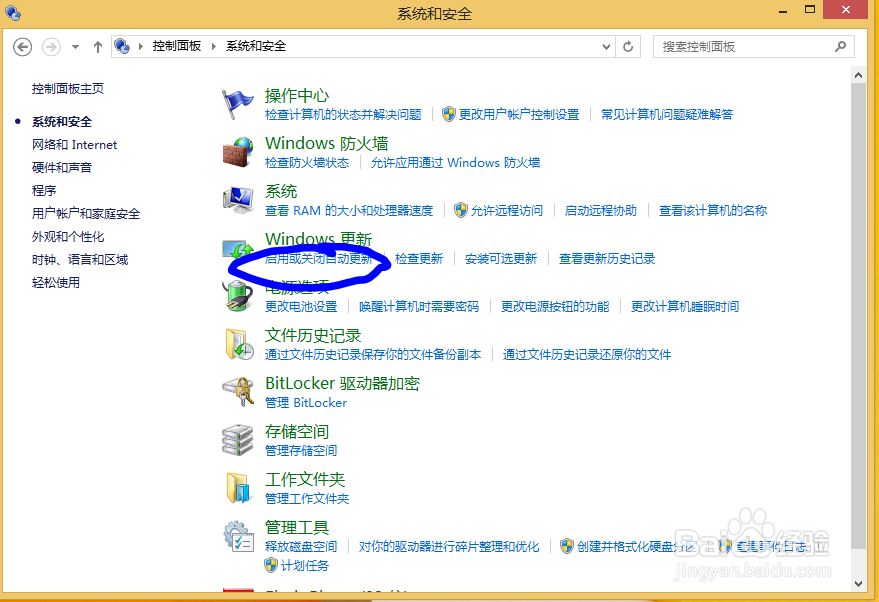This screenshot has width=879, height=602.
Task: Open the Windows Firewall brick wall icon
Action: click(x=238, y=152)
